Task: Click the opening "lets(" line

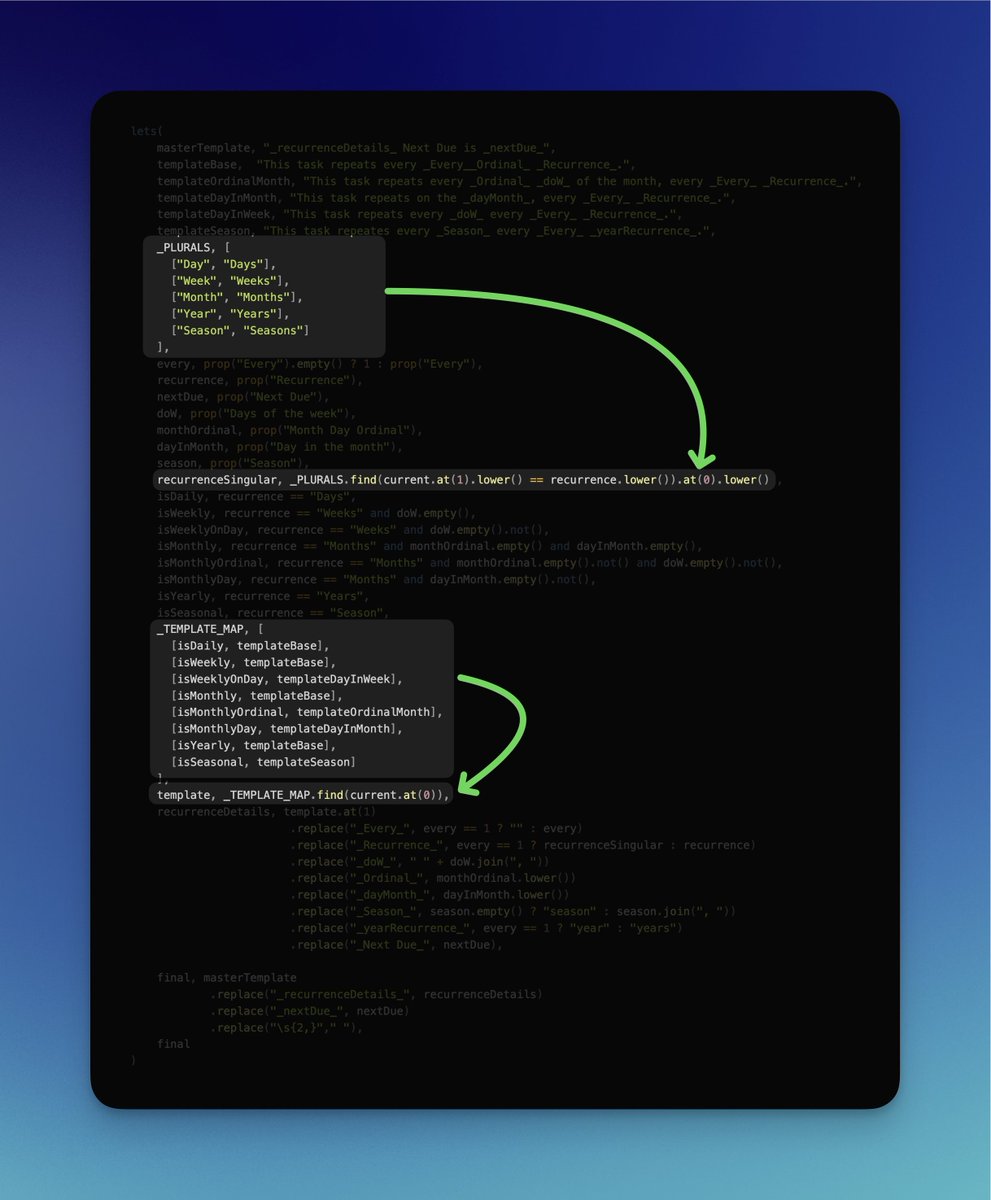Action: coord(146,131)
